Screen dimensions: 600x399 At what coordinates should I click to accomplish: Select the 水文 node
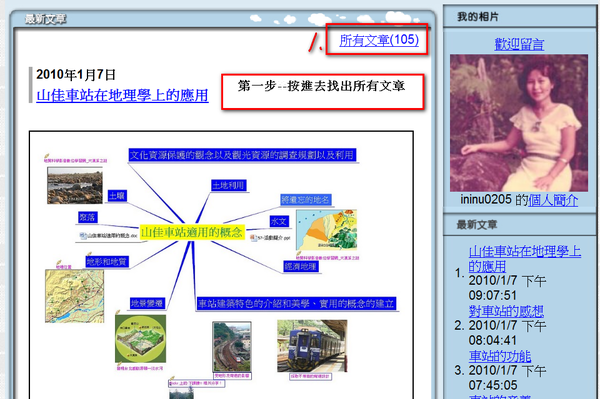[x=279, y=221]
